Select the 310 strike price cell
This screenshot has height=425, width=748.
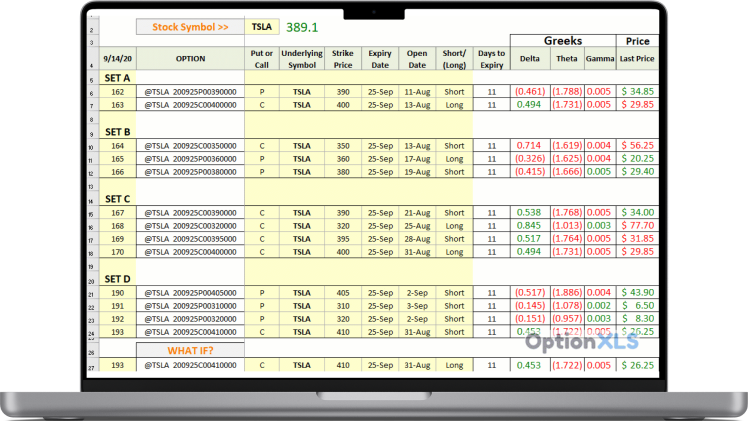click(343, 306)
